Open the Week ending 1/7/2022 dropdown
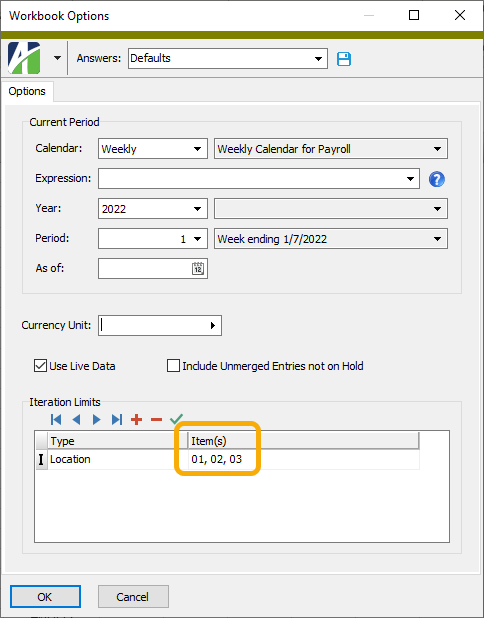The image size is (484, 618). 437,239
